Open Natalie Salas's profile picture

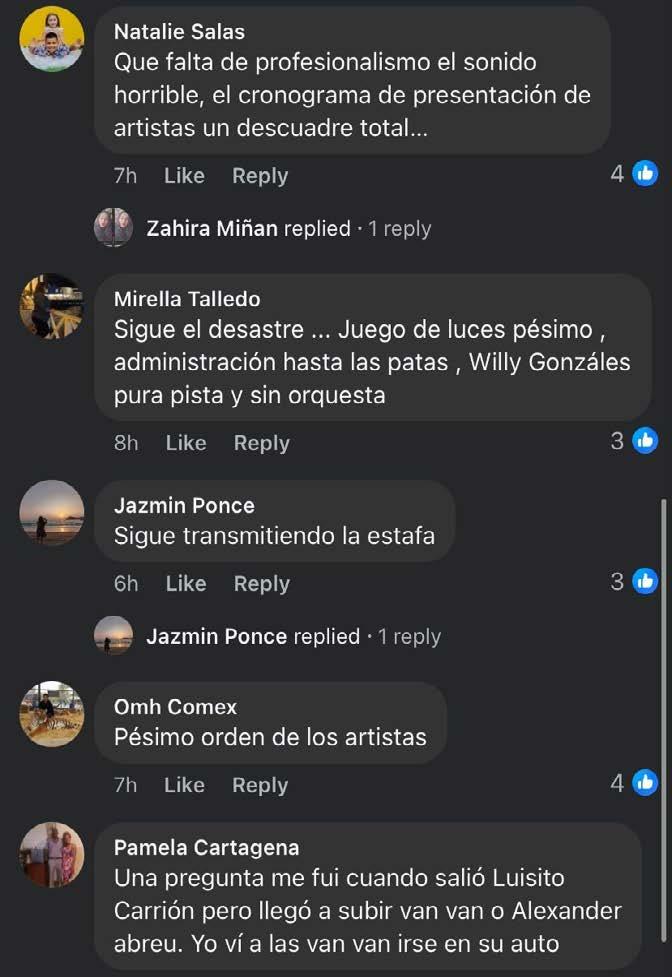(52, 39)
